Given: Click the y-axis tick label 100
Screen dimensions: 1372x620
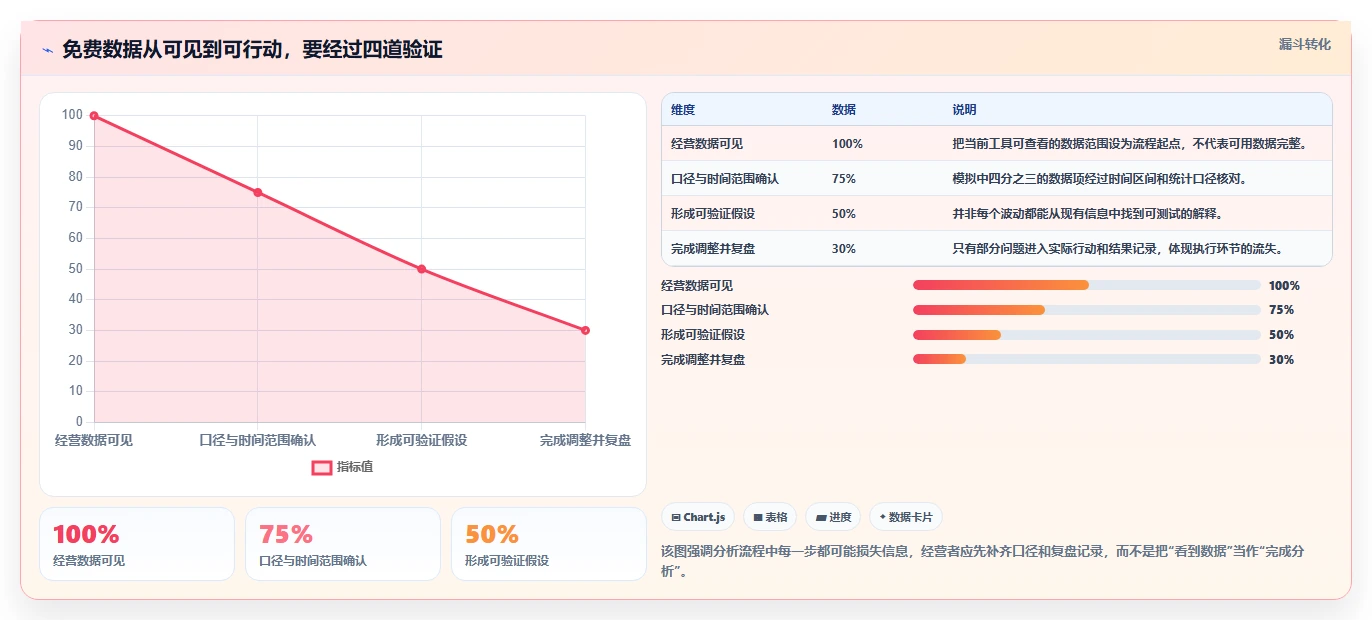Looking at the screenshot, I should click(72, 115).
